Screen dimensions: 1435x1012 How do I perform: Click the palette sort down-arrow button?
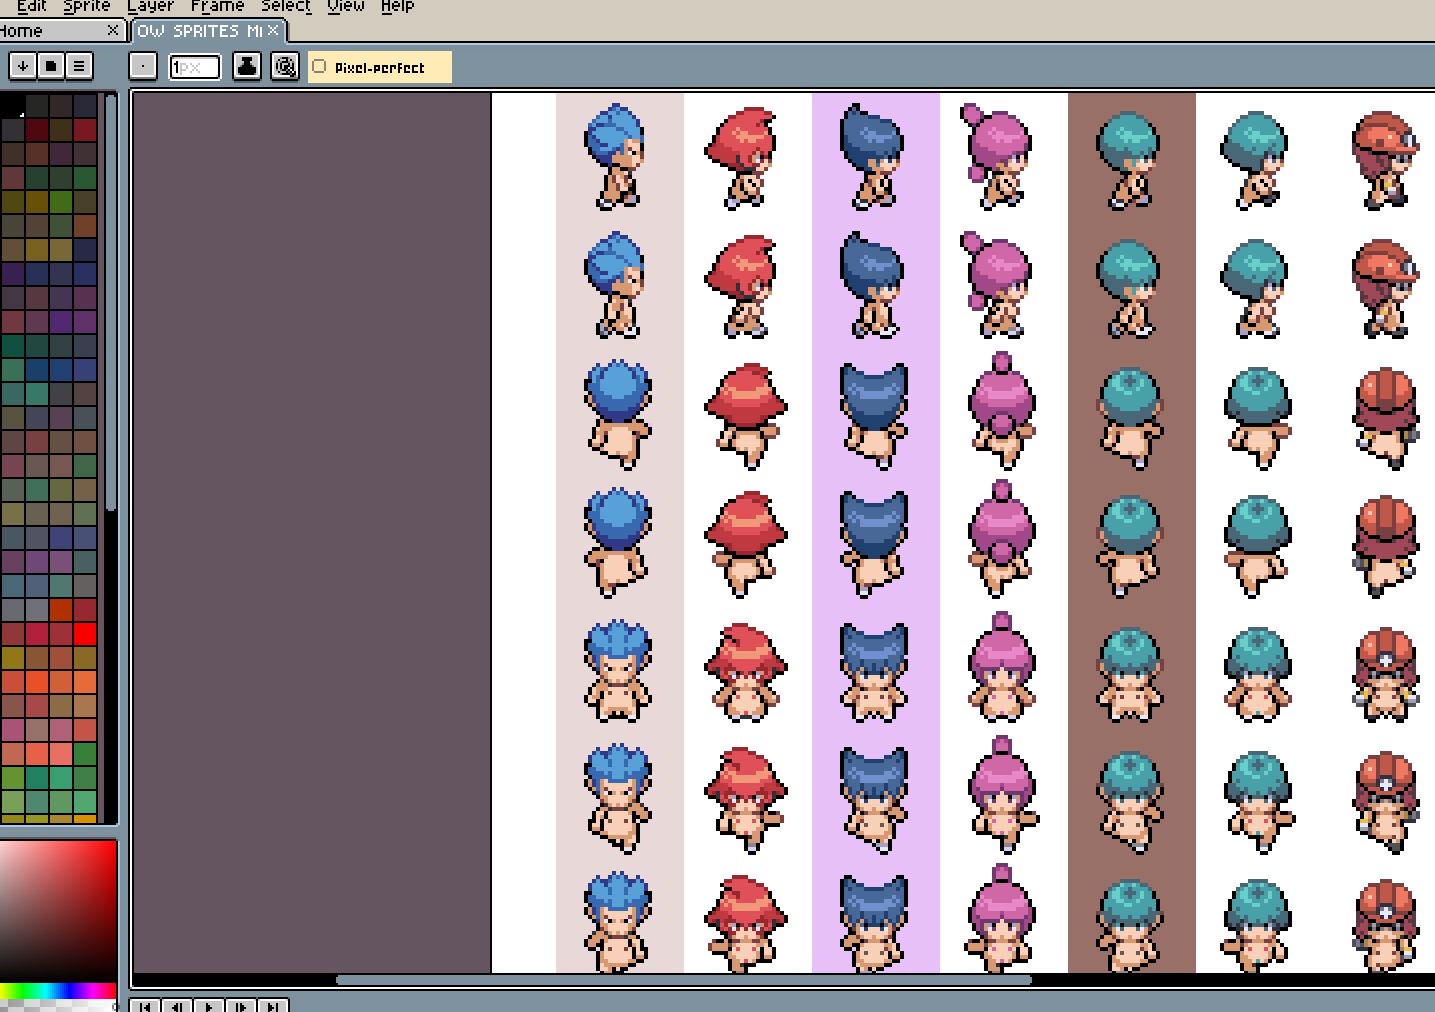[x=22, y=67]
